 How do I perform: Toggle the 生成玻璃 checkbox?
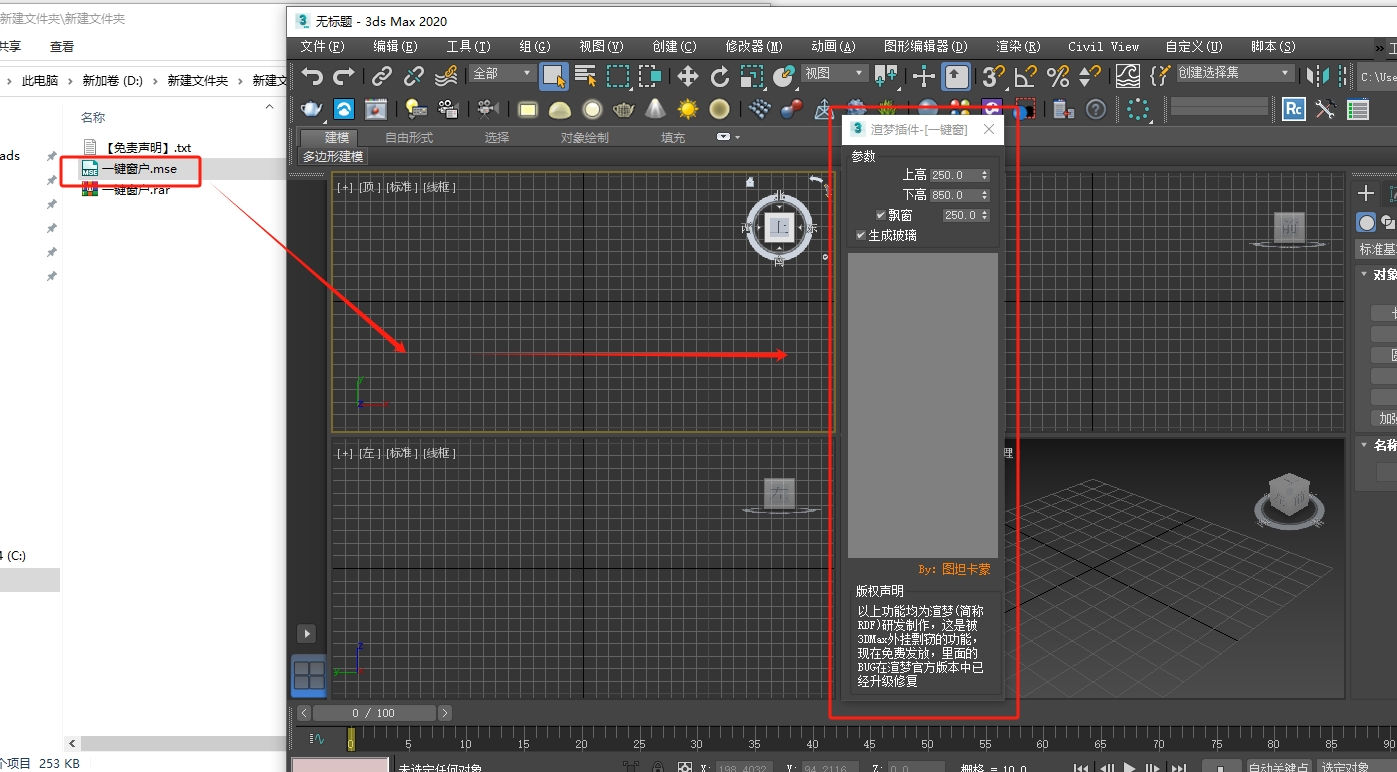tap(861, 235)
